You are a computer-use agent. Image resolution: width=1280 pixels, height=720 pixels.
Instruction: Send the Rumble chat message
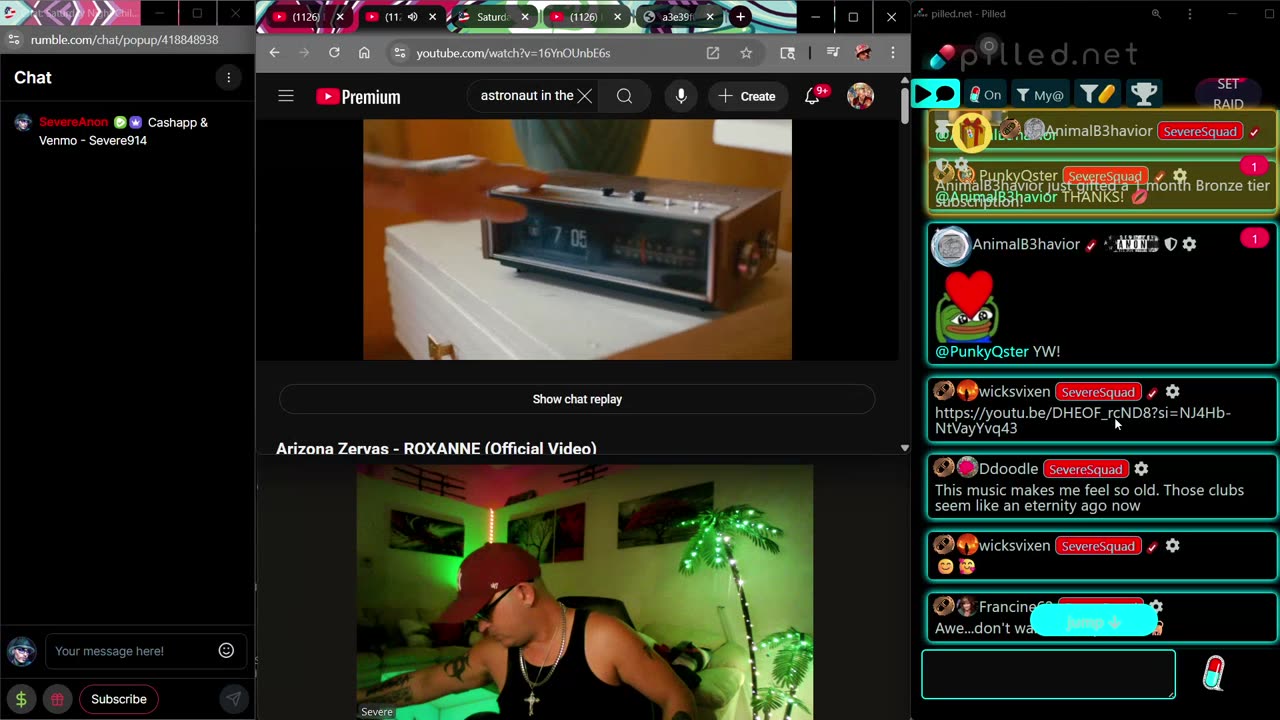pos(233,699)
